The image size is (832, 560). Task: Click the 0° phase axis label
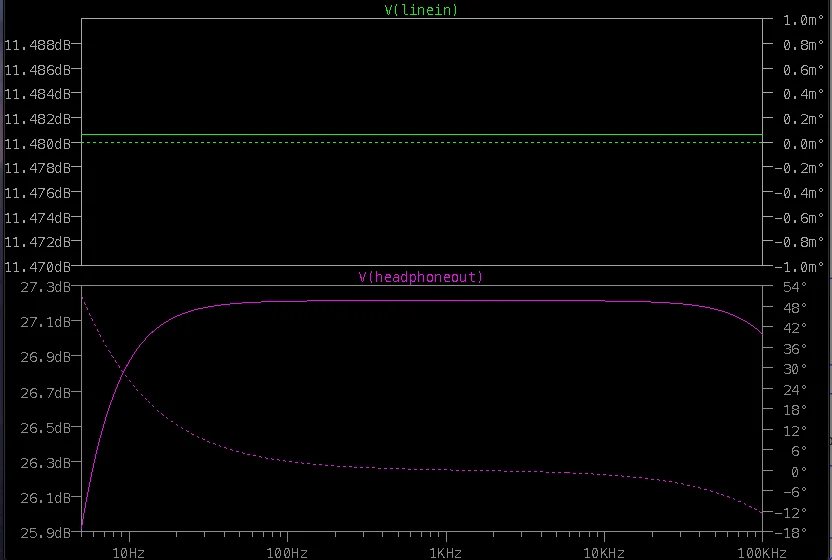click(799, 472)
